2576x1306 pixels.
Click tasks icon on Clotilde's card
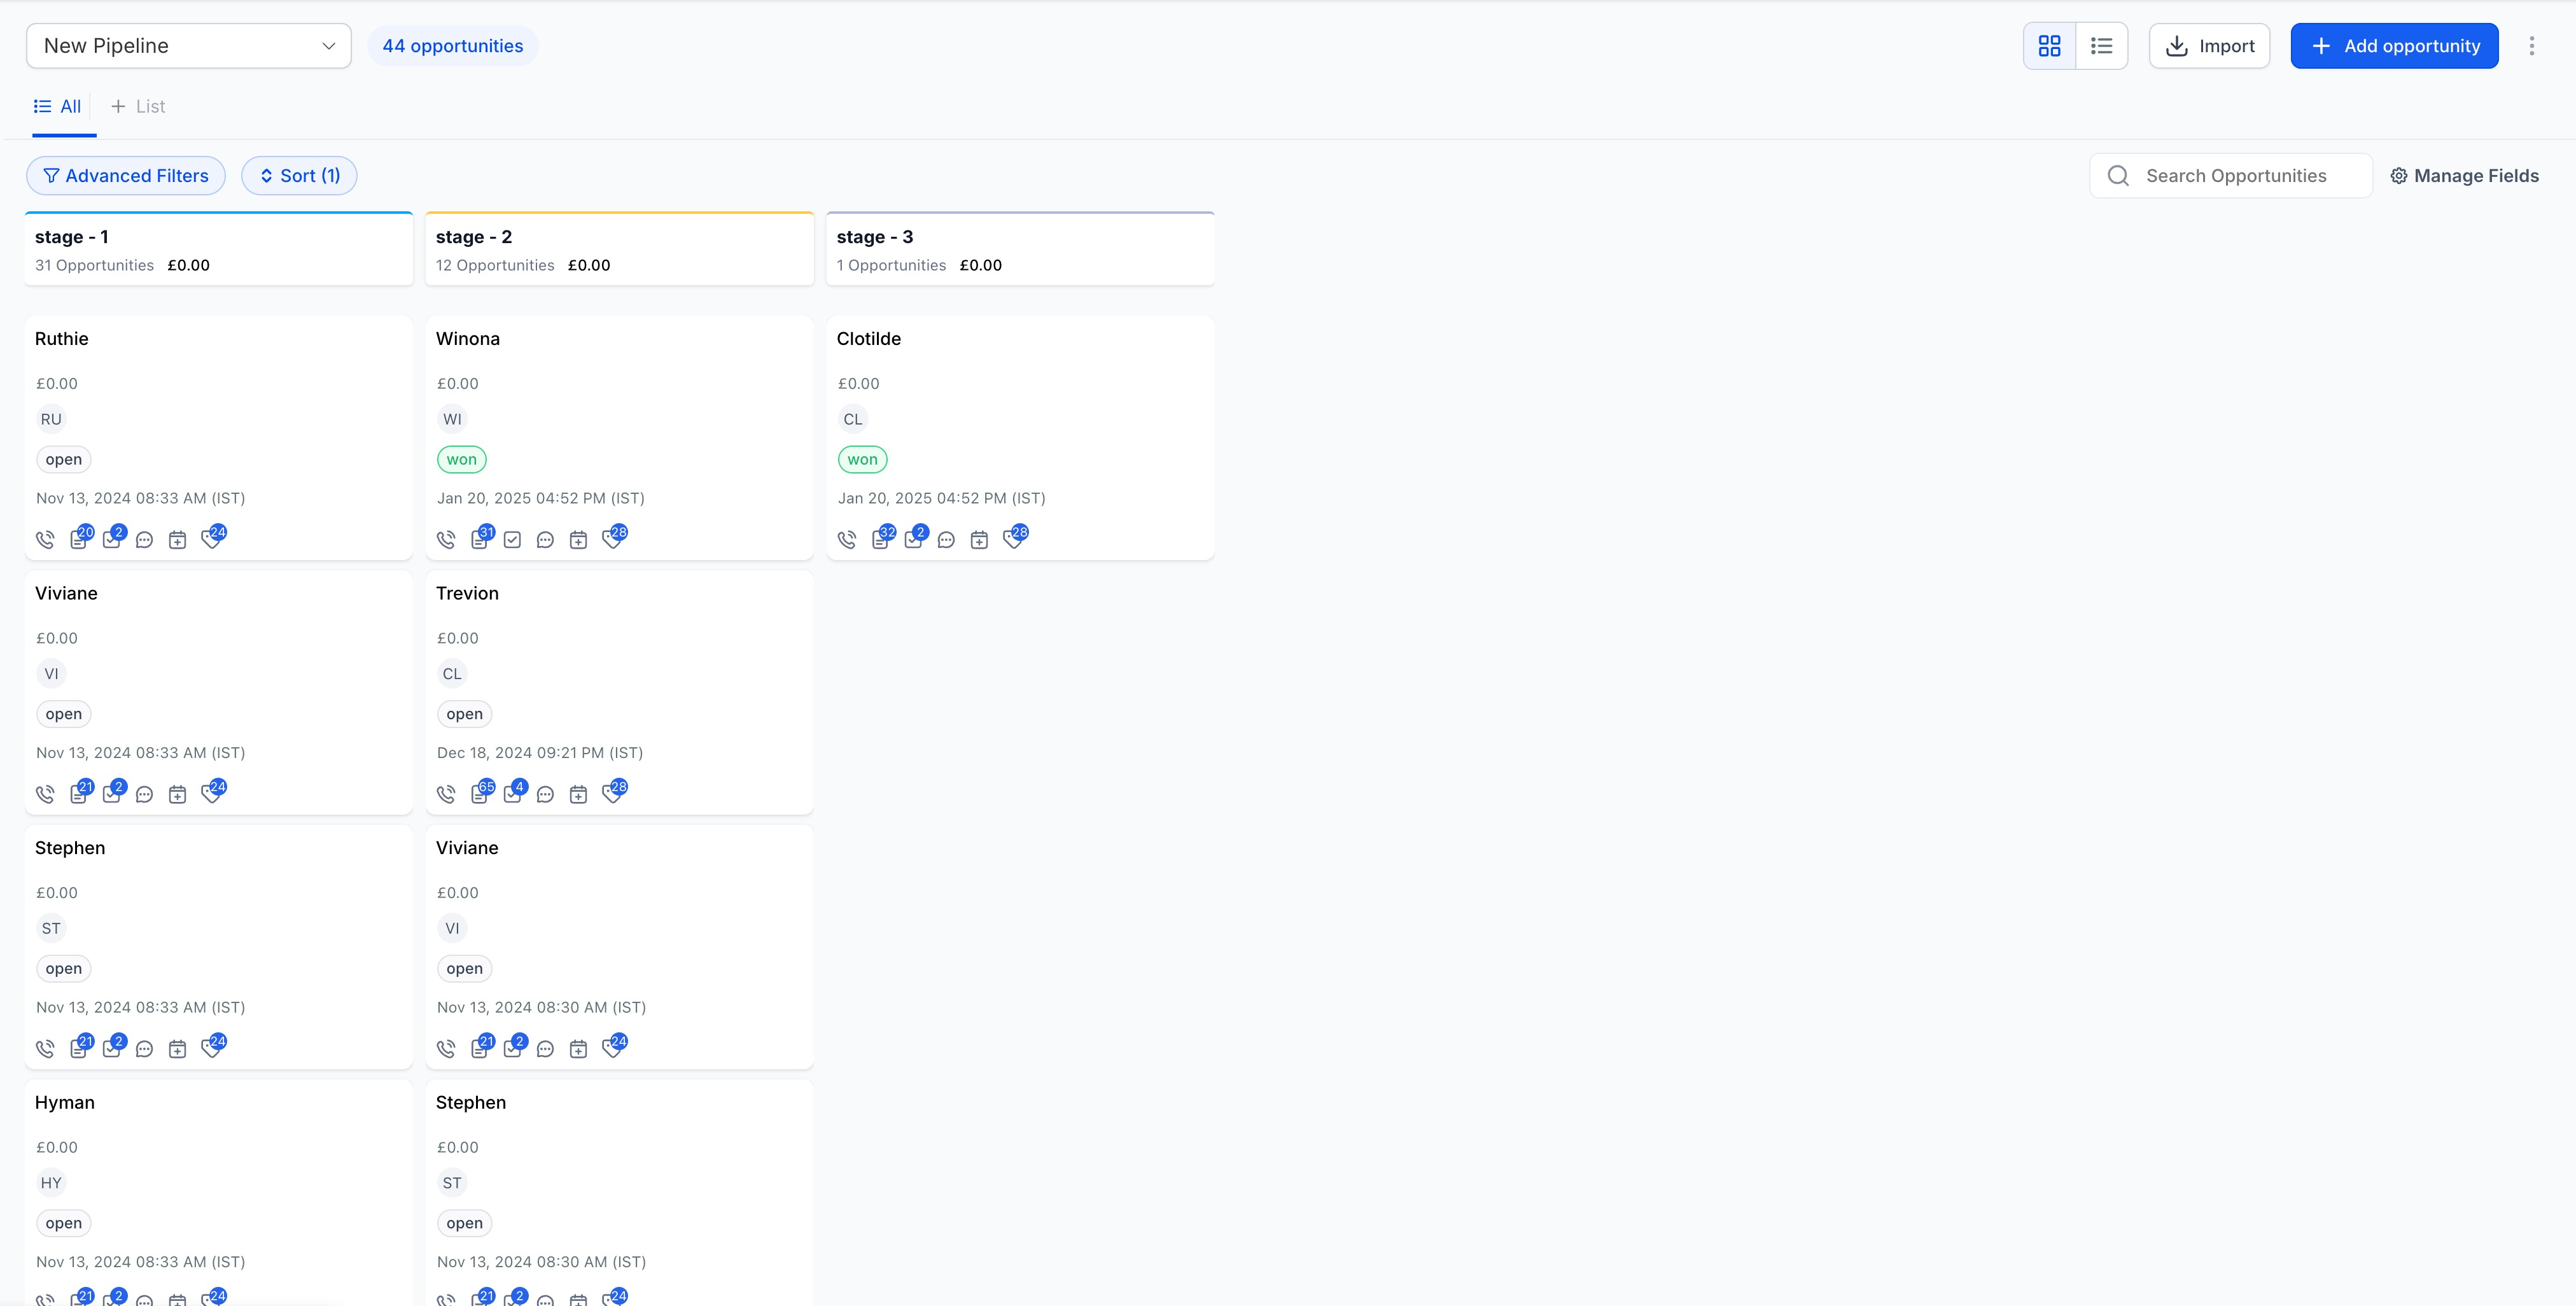click(x=912, y=540)
